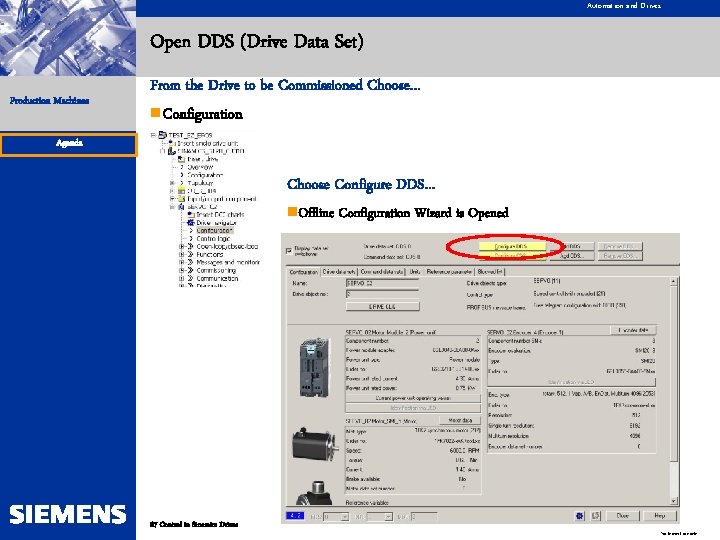Click the Insert single drive unit icon
This screenshot has height=540, width=720.
[172, 143]
